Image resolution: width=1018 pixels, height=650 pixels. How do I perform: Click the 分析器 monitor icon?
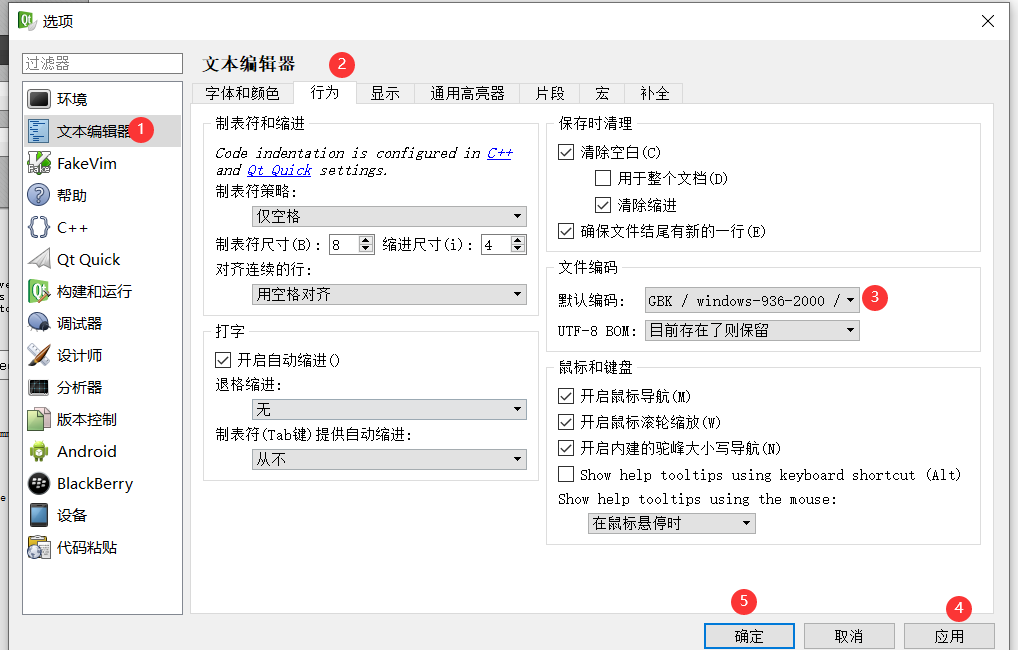38,387
